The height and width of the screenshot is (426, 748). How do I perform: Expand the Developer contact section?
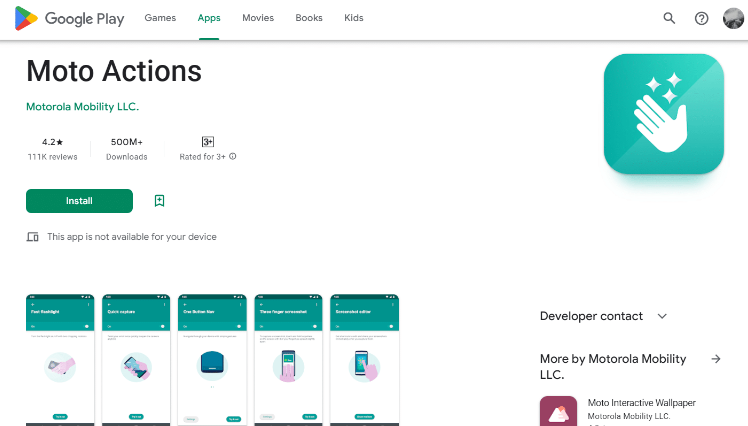click(661, 316)
